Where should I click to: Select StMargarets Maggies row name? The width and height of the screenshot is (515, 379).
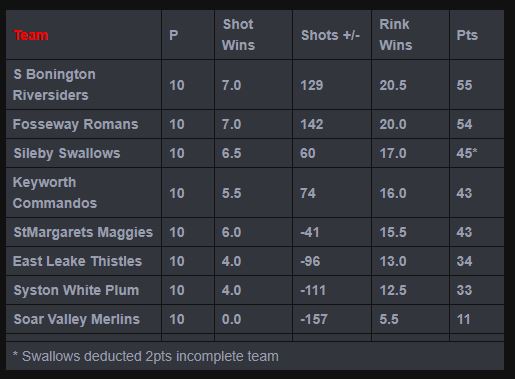tap(83, 232)
